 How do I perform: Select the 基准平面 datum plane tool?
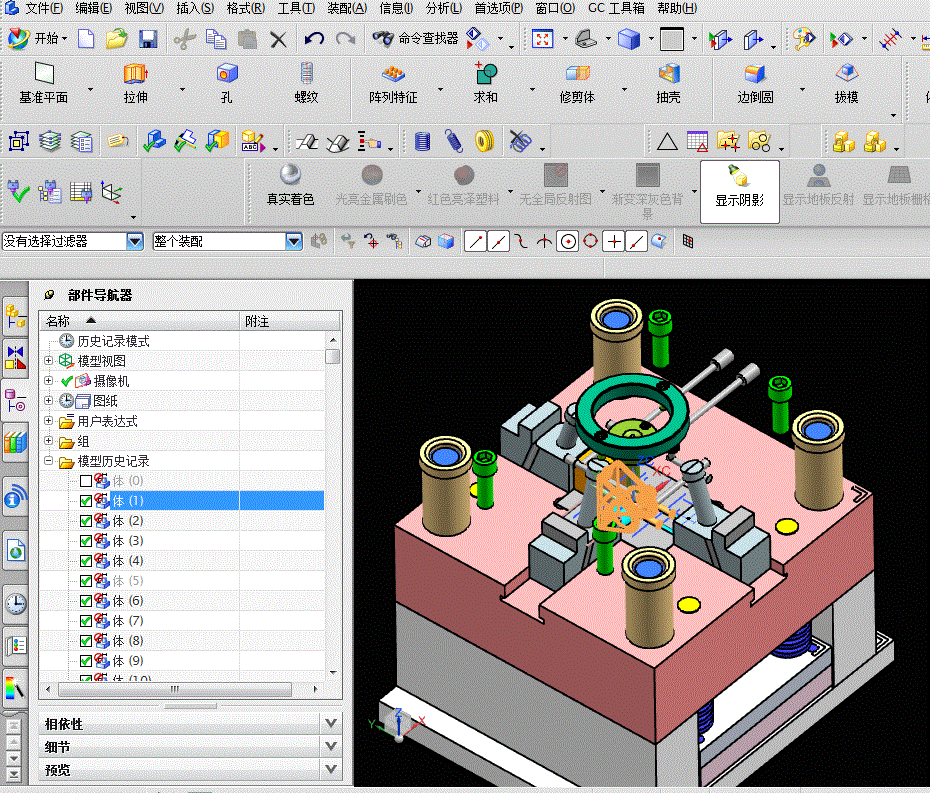click(x=44, y=83)
